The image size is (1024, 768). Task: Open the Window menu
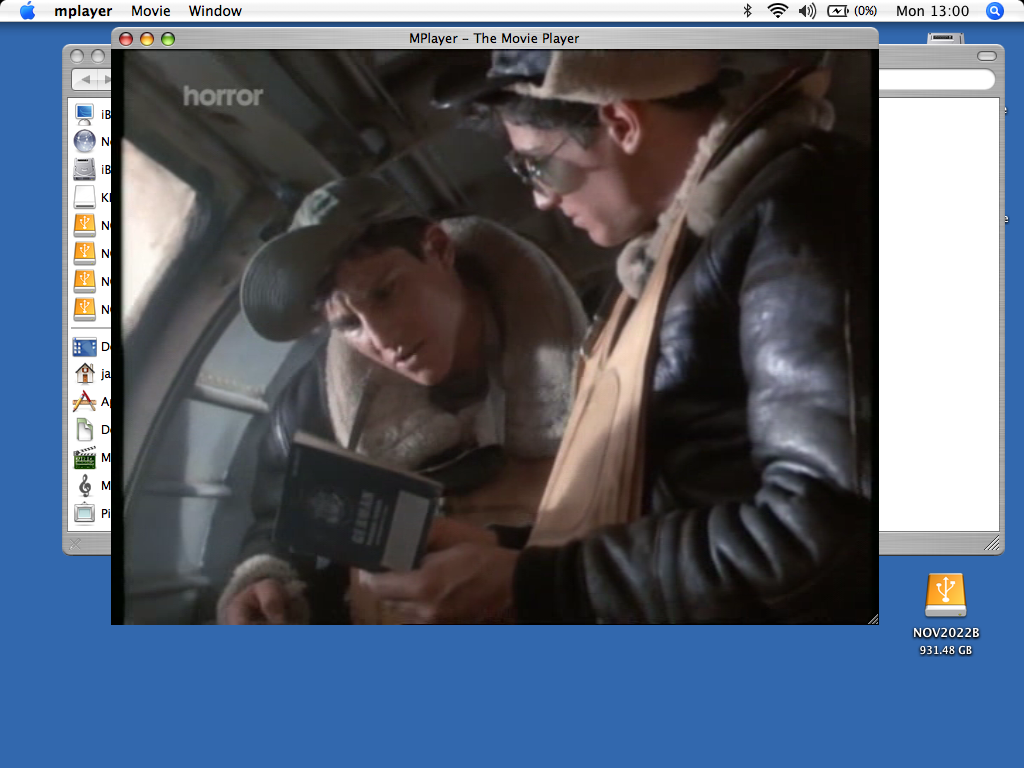point(215,11)
